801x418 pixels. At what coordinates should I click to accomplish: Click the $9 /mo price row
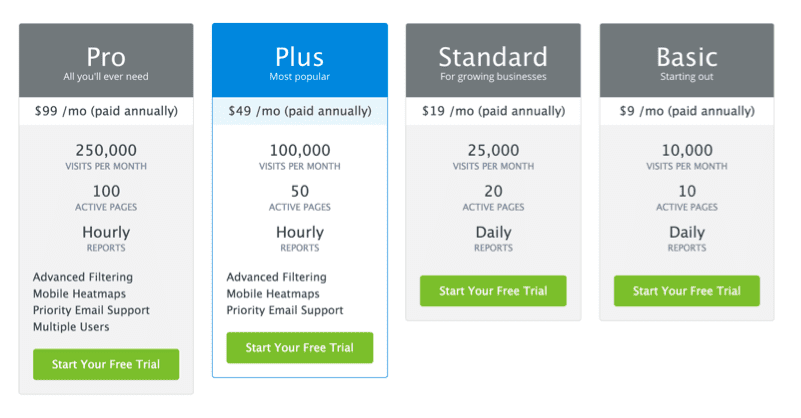coord(686,111)
